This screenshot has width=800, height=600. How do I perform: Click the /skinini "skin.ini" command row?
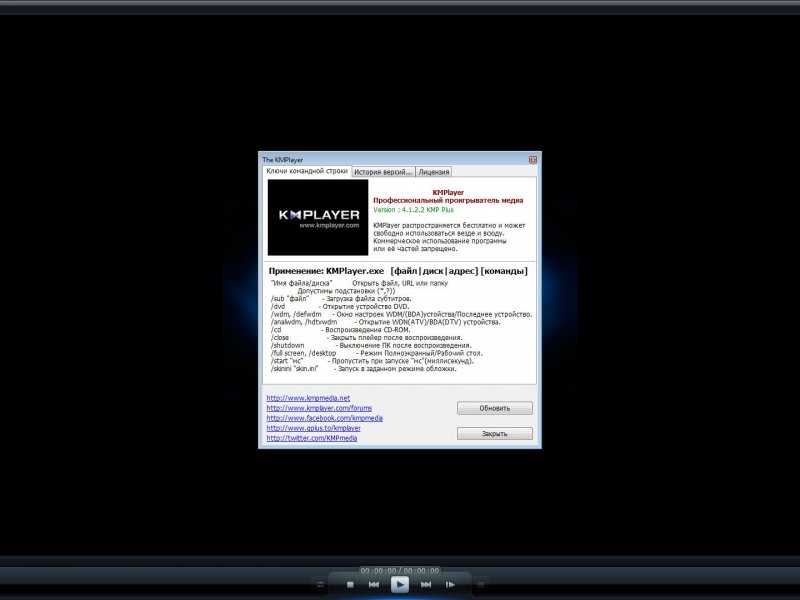click(364, 368)
